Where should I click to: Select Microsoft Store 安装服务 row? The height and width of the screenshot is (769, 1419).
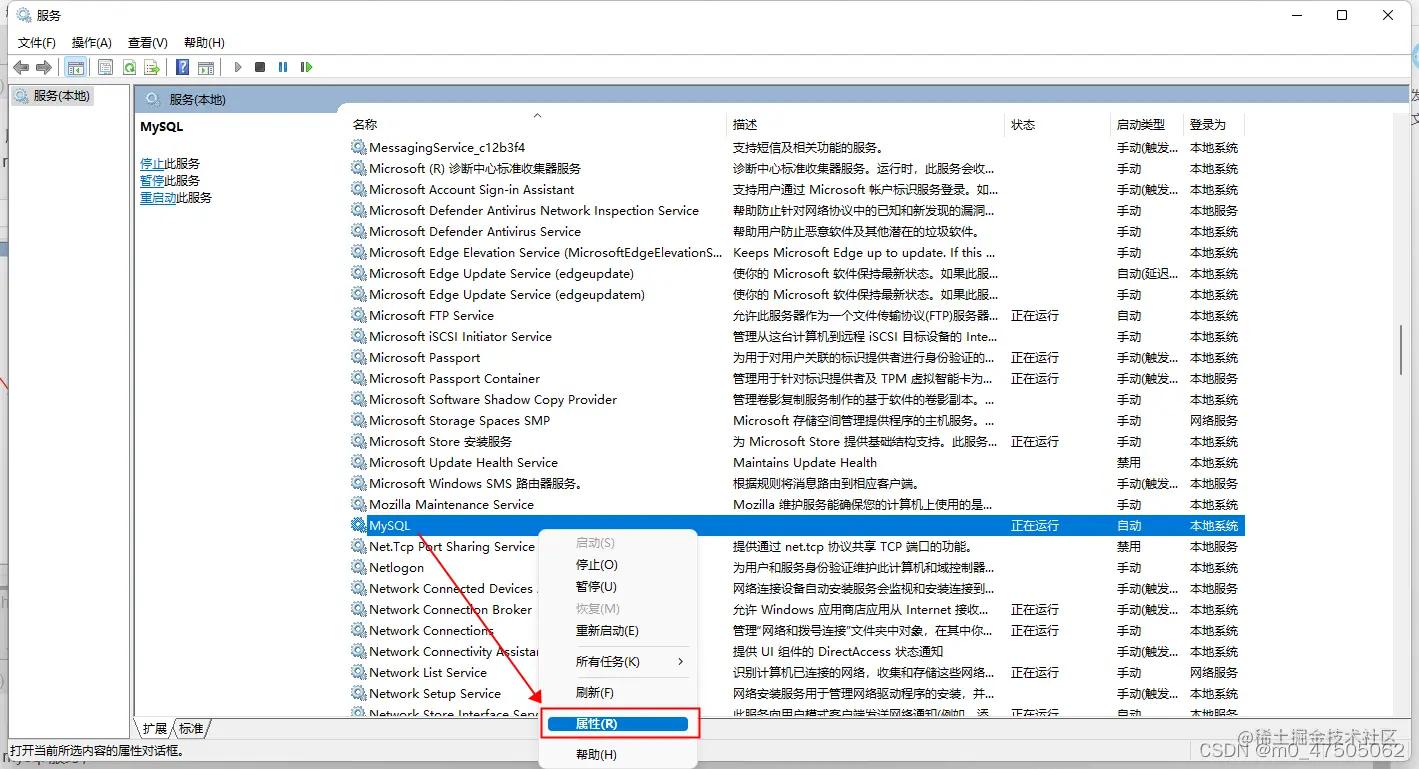[796, 441]
